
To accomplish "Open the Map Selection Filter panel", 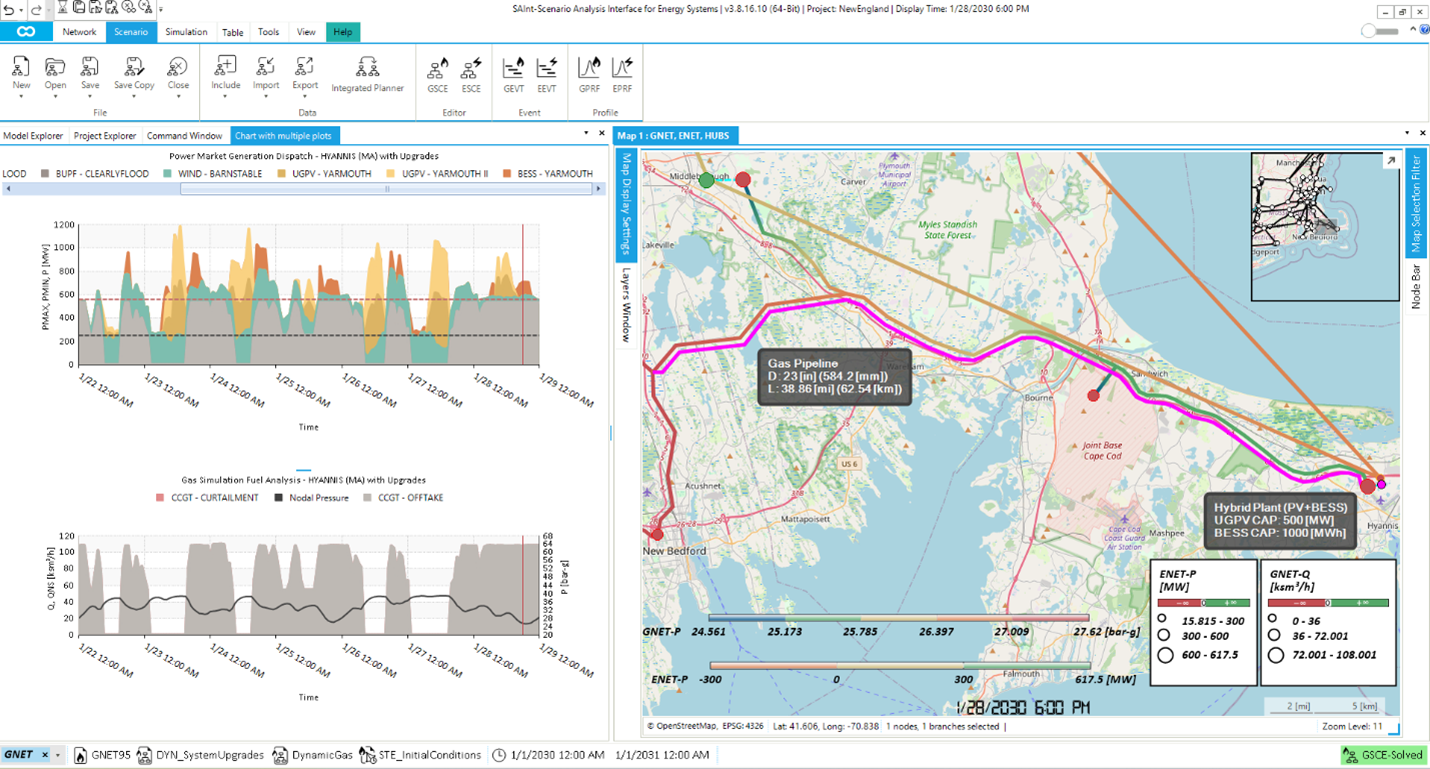I will tap(1415, 201).
